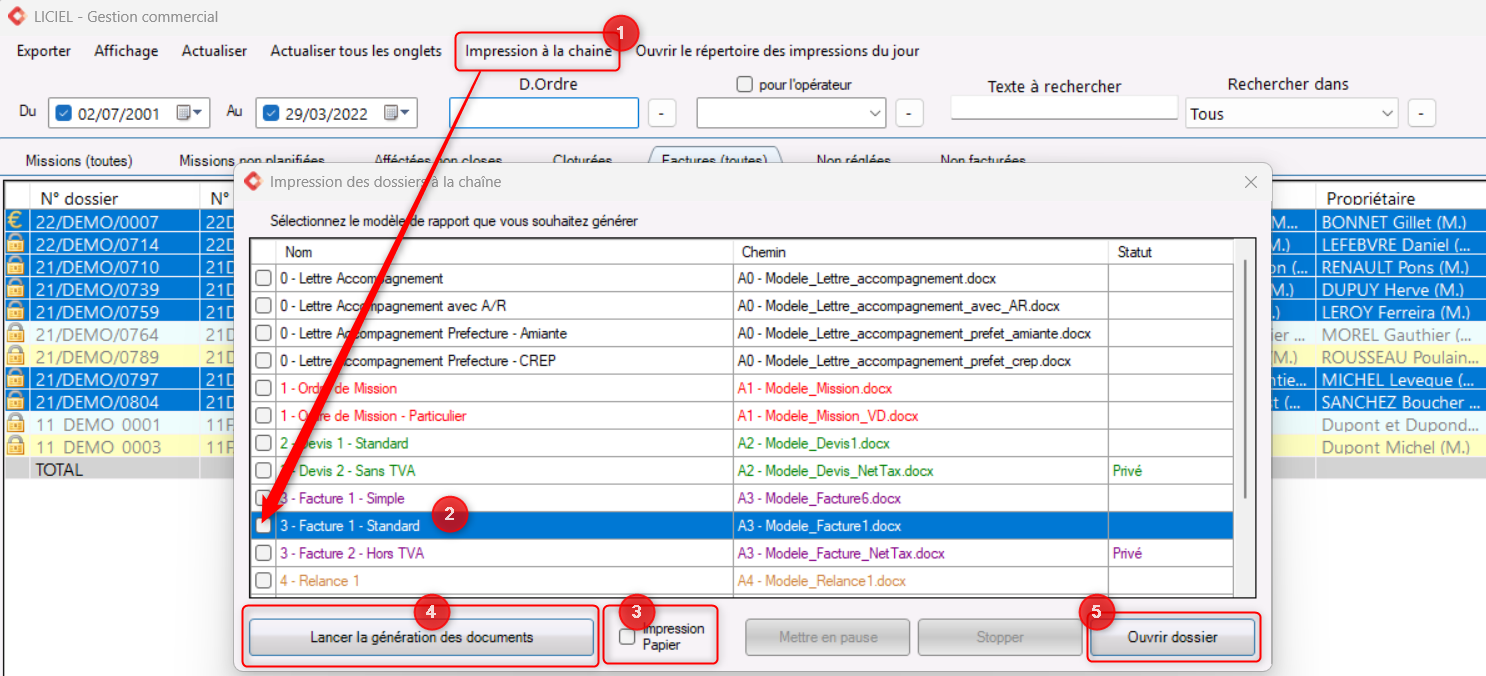Click the lock icon beside 11 DEMO 0003
Image resolution: width=1486 pixels, height=676 pixels.
(16, 447)
